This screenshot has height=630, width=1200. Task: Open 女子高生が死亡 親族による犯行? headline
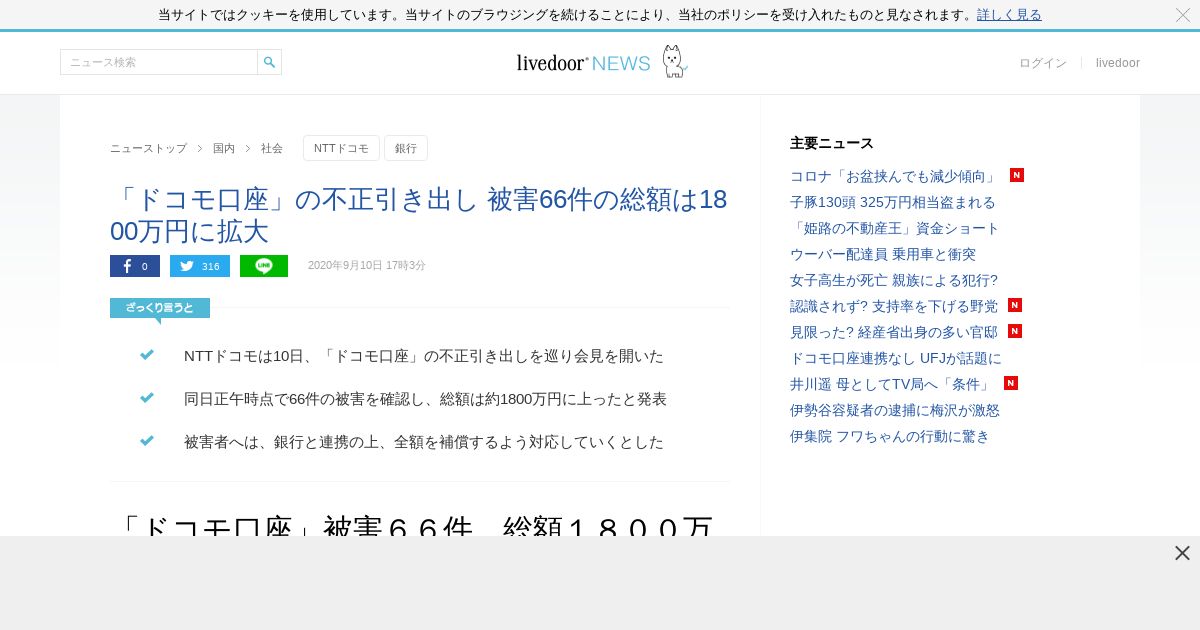(894, 280)
